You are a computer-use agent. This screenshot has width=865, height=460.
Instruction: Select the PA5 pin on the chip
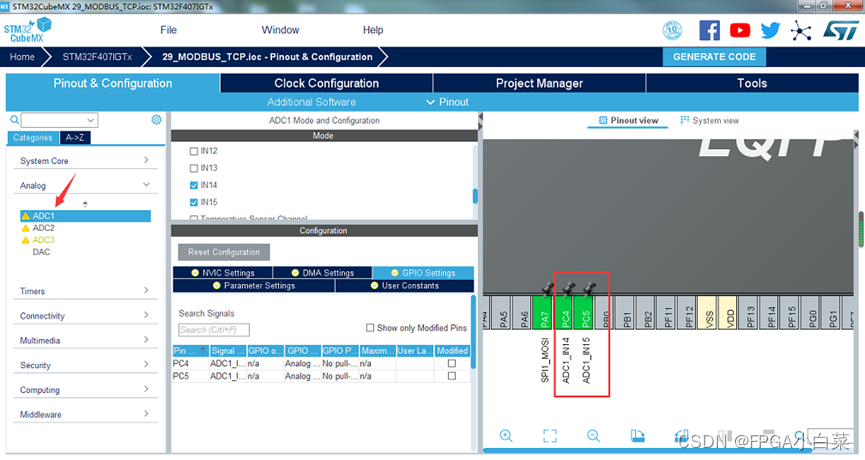click(x=503, y=313)
